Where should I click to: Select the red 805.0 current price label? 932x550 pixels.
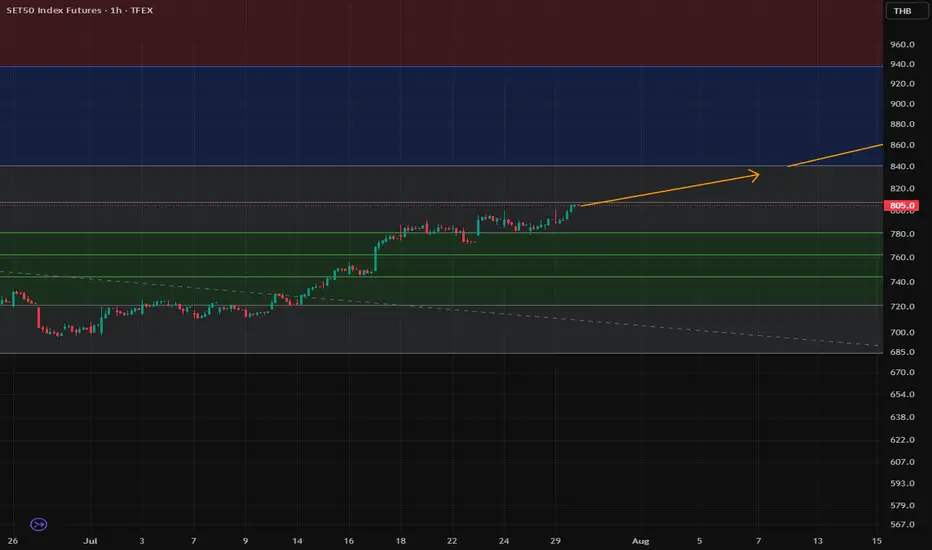[x=902, y=205]
